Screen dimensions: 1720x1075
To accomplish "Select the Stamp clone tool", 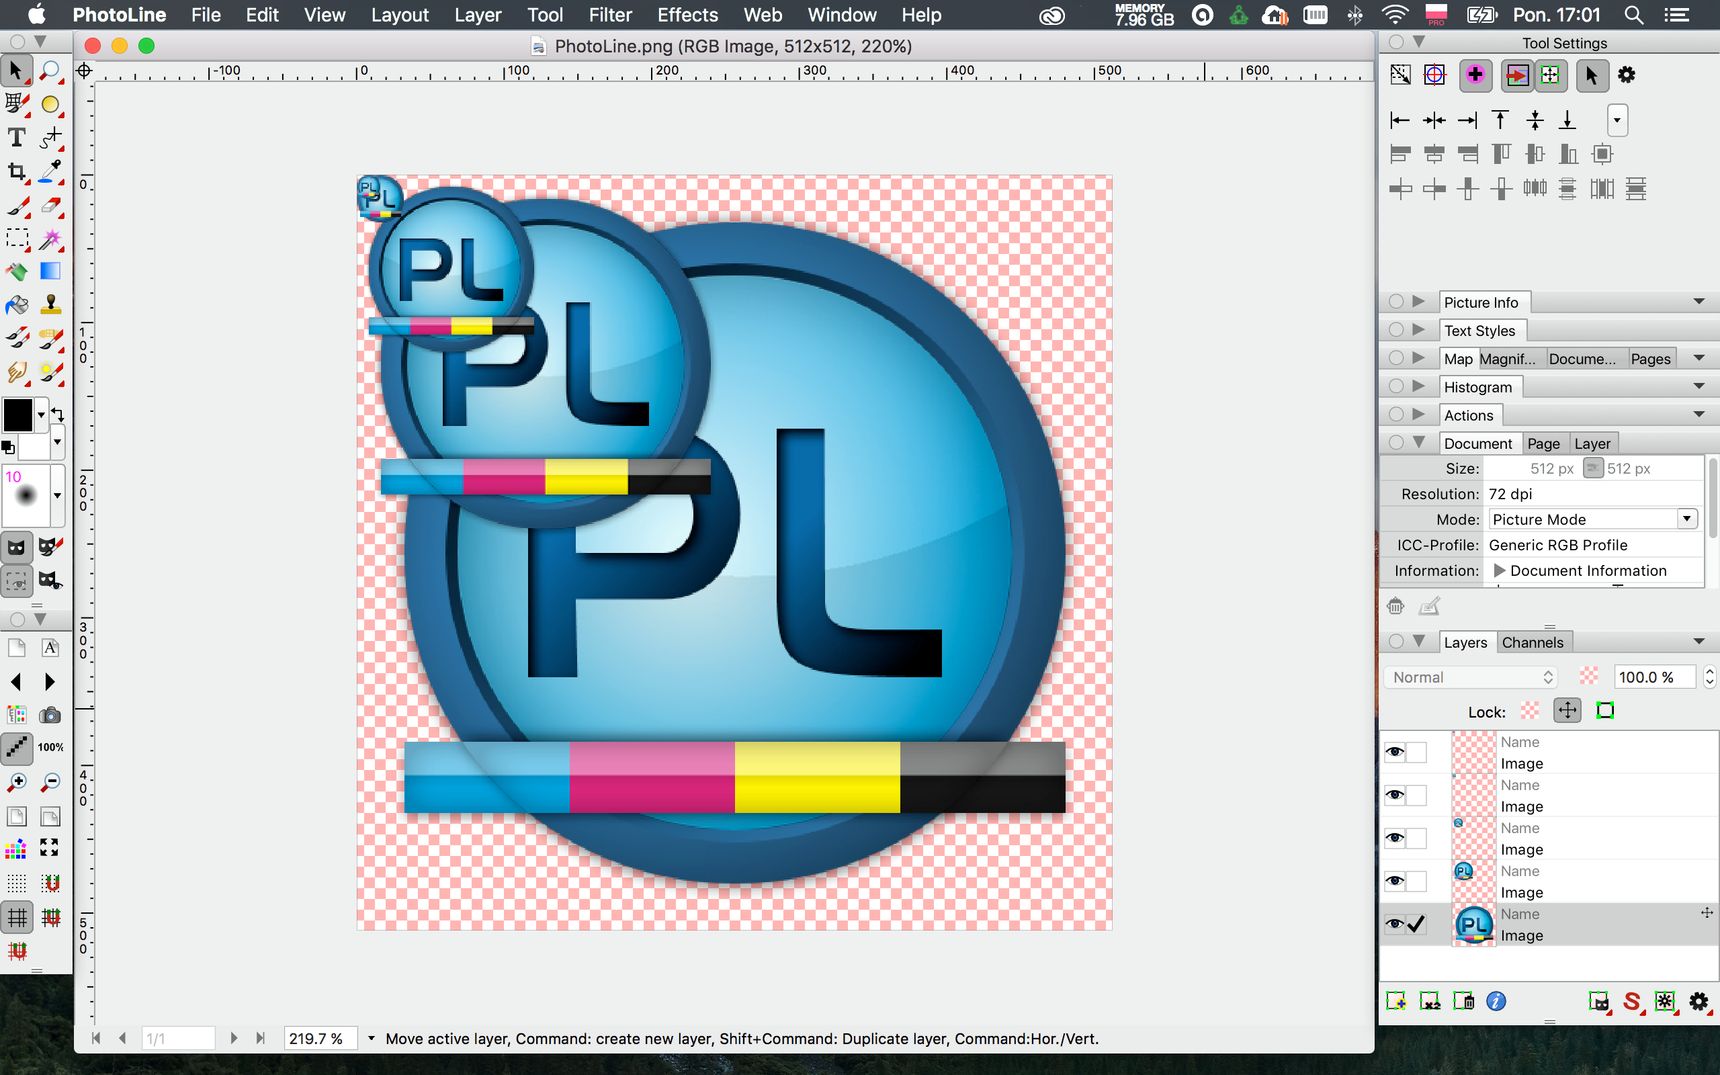I will pyautogui.click(x=51, y=304).
